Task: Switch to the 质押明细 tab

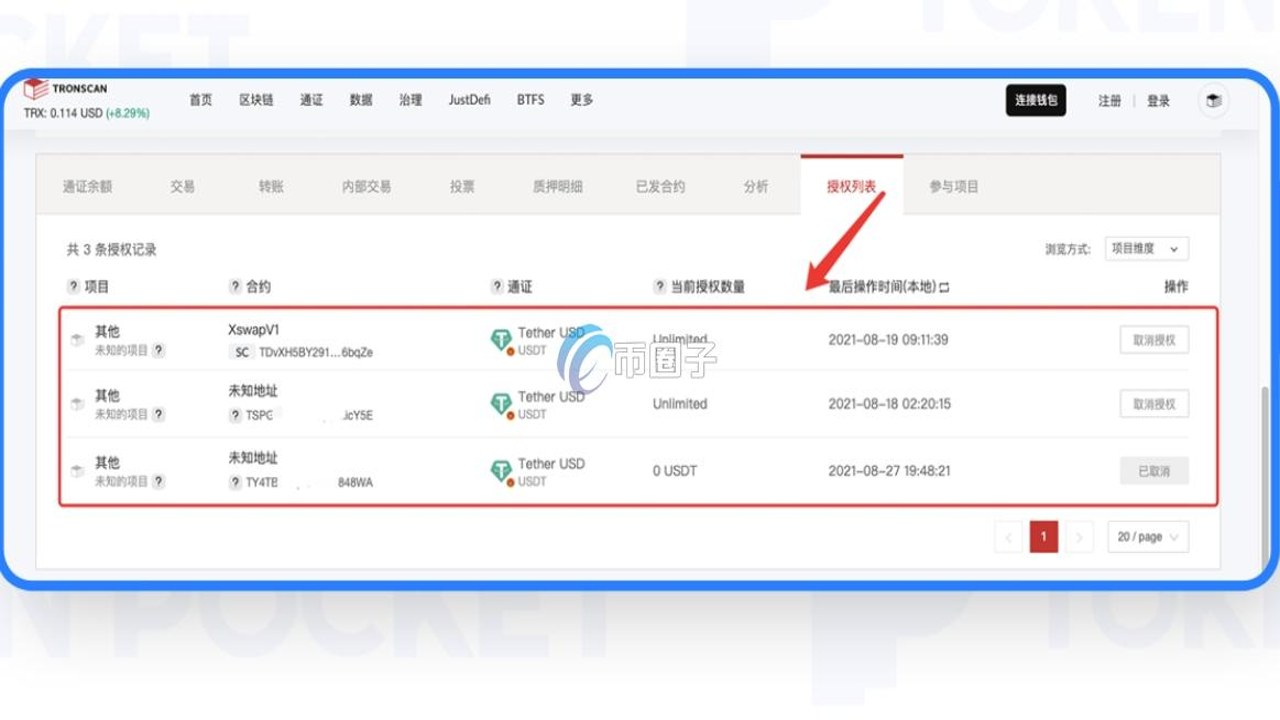Action: tap(557, 186)
